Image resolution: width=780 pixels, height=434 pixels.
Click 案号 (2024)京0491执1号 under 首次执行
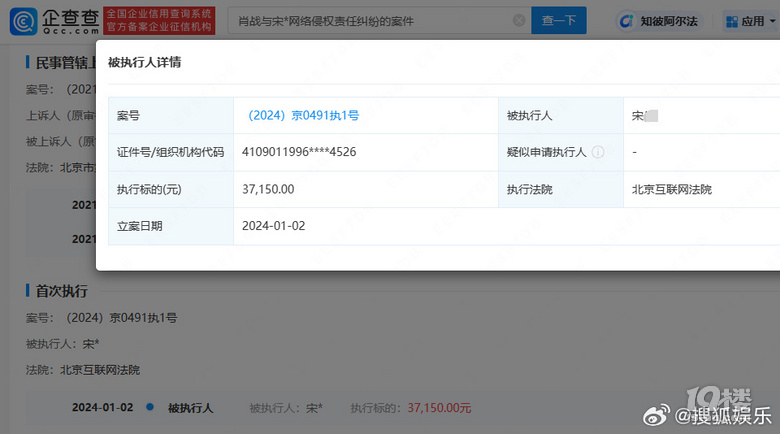[x=101, y=318]
